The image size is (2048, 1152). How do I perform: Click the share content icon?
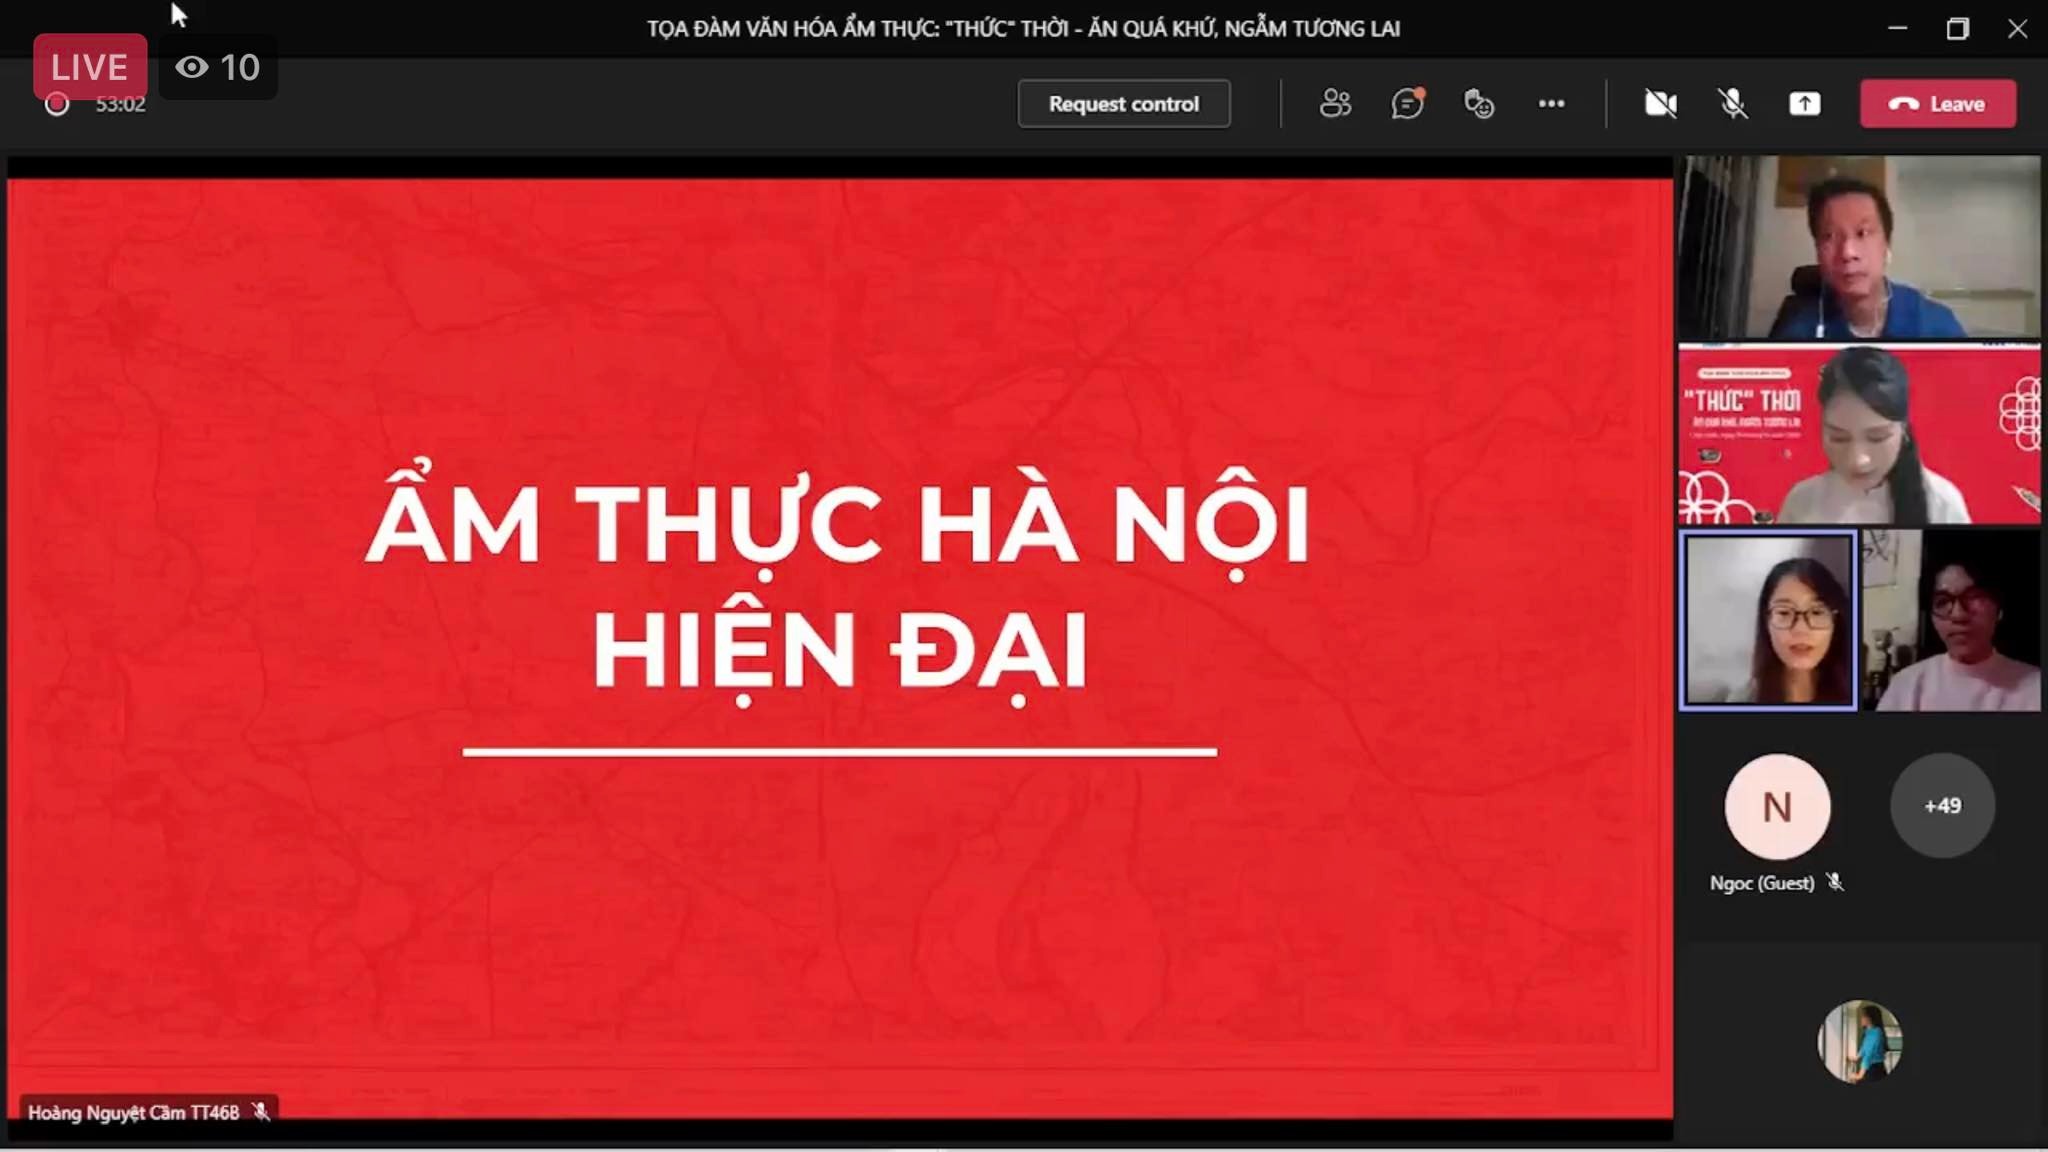coord(1804,104)
